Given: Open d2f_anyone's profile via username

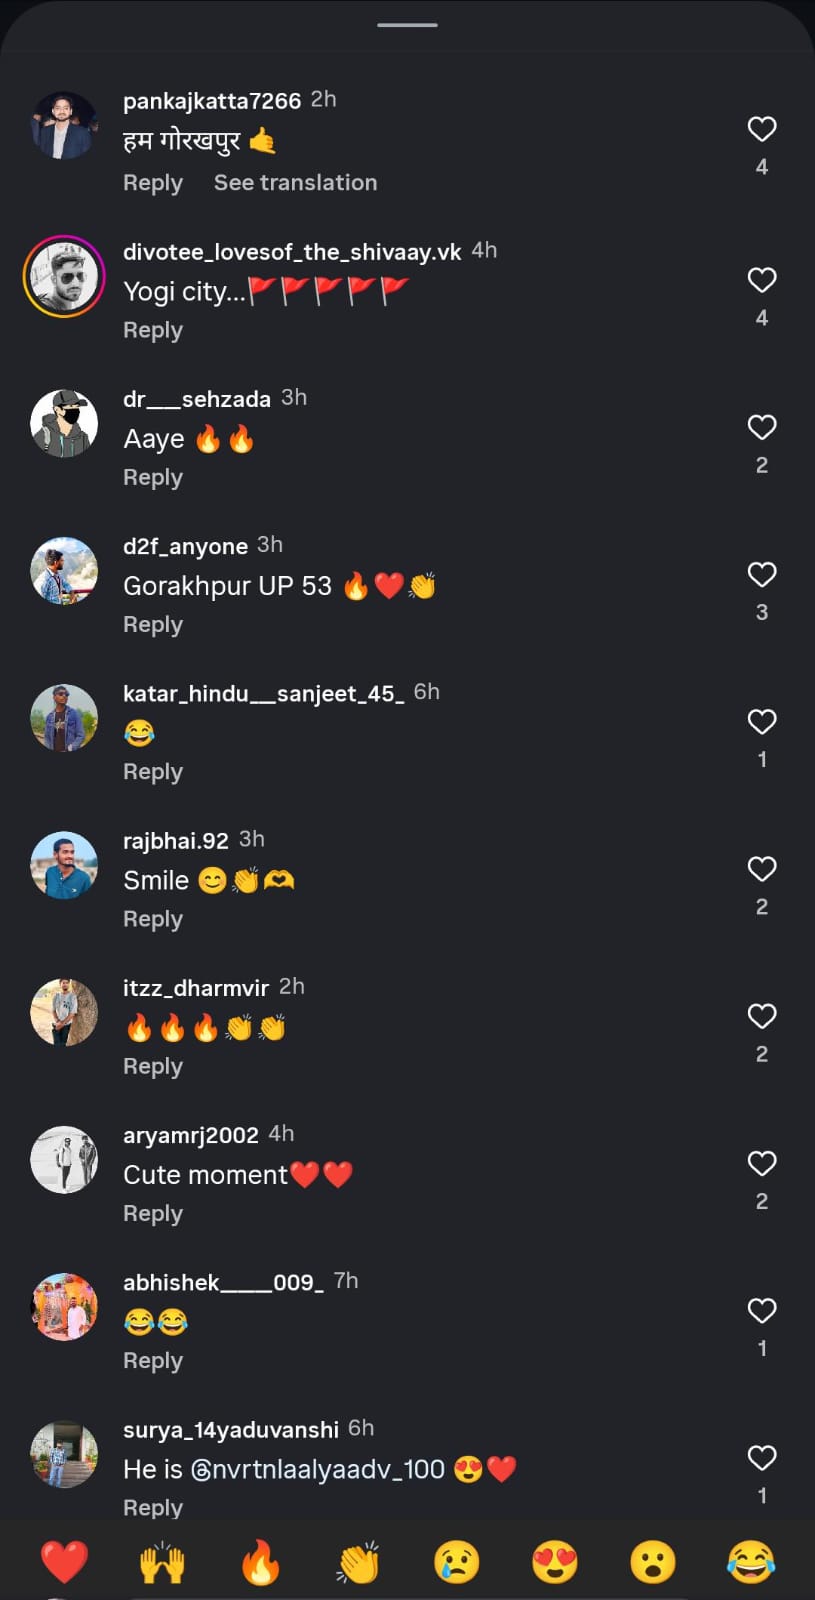Looking at the screenshot, I should (185, 546).
